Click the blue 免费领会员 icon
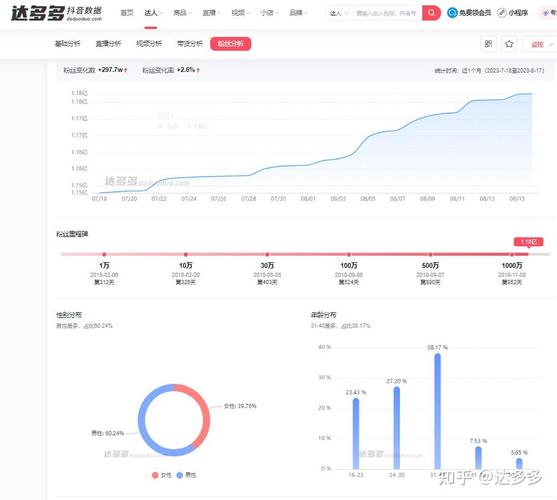The image size is (557, 500). click(x=452, y=13)
